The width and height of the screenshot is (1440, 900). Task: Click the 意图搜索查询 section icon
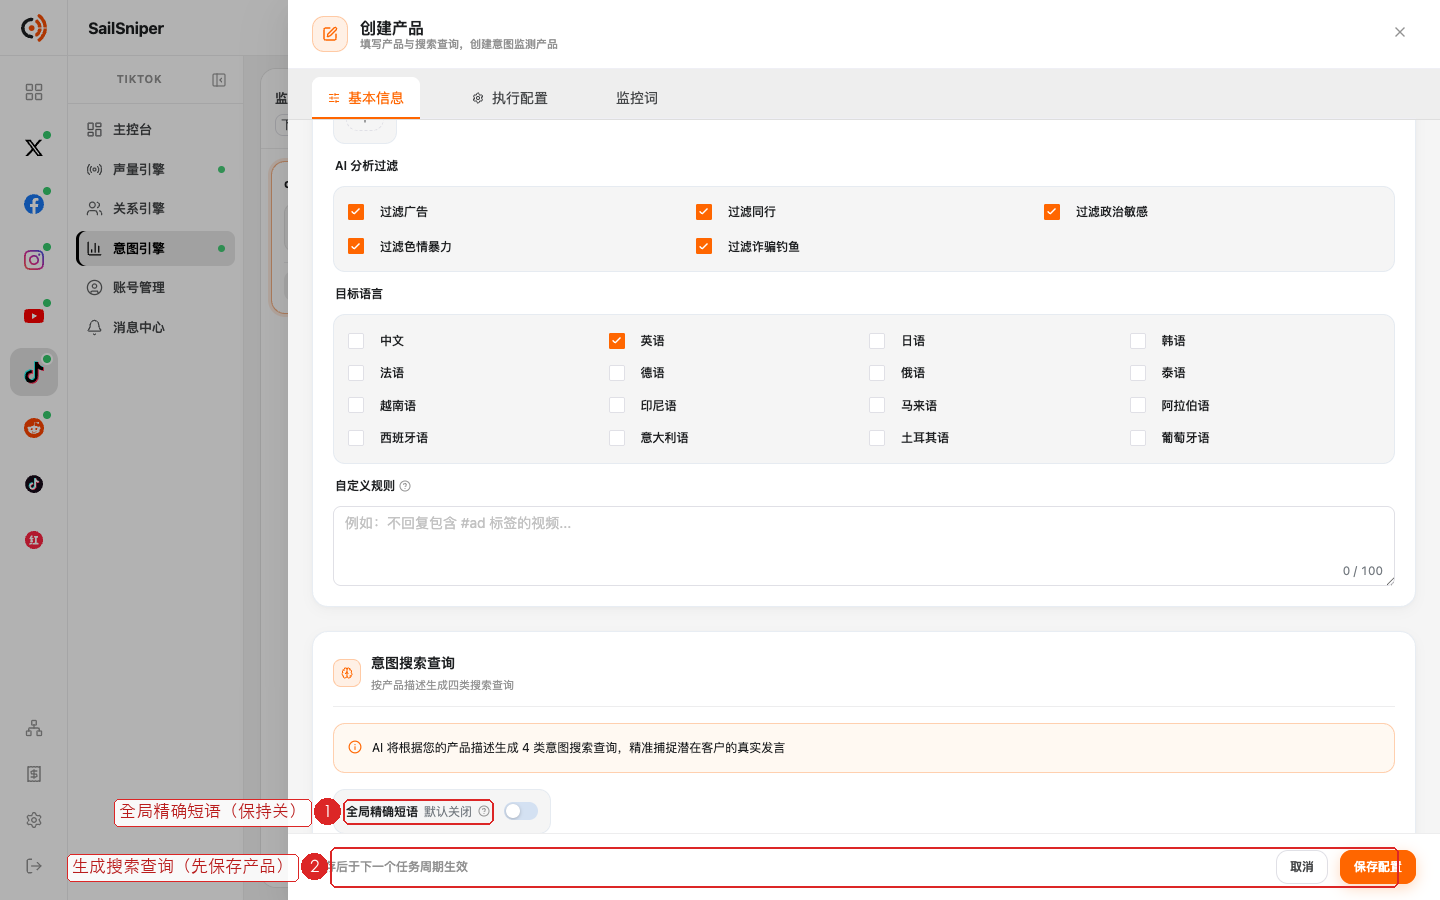(x=347, y=673)
